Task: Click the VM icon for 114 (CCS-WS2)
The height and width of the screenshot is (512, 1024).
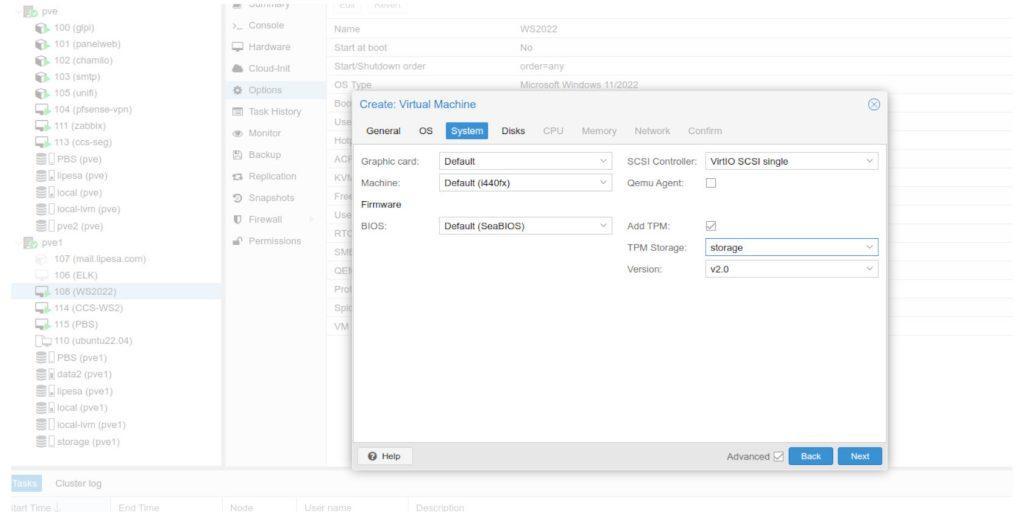Action: [42, 308]
